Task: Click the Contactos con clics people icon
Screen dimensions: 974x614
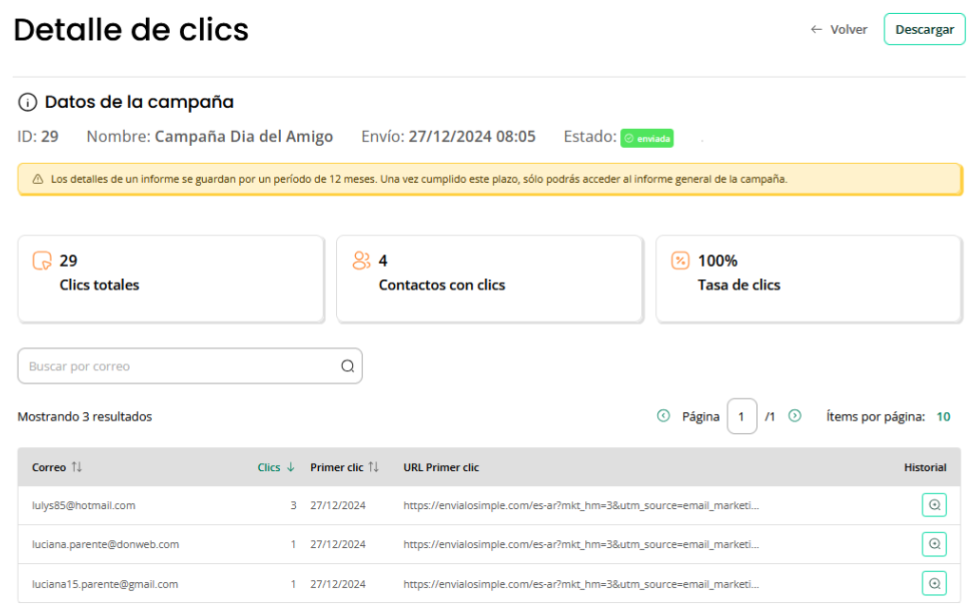Action: point(361,260)
